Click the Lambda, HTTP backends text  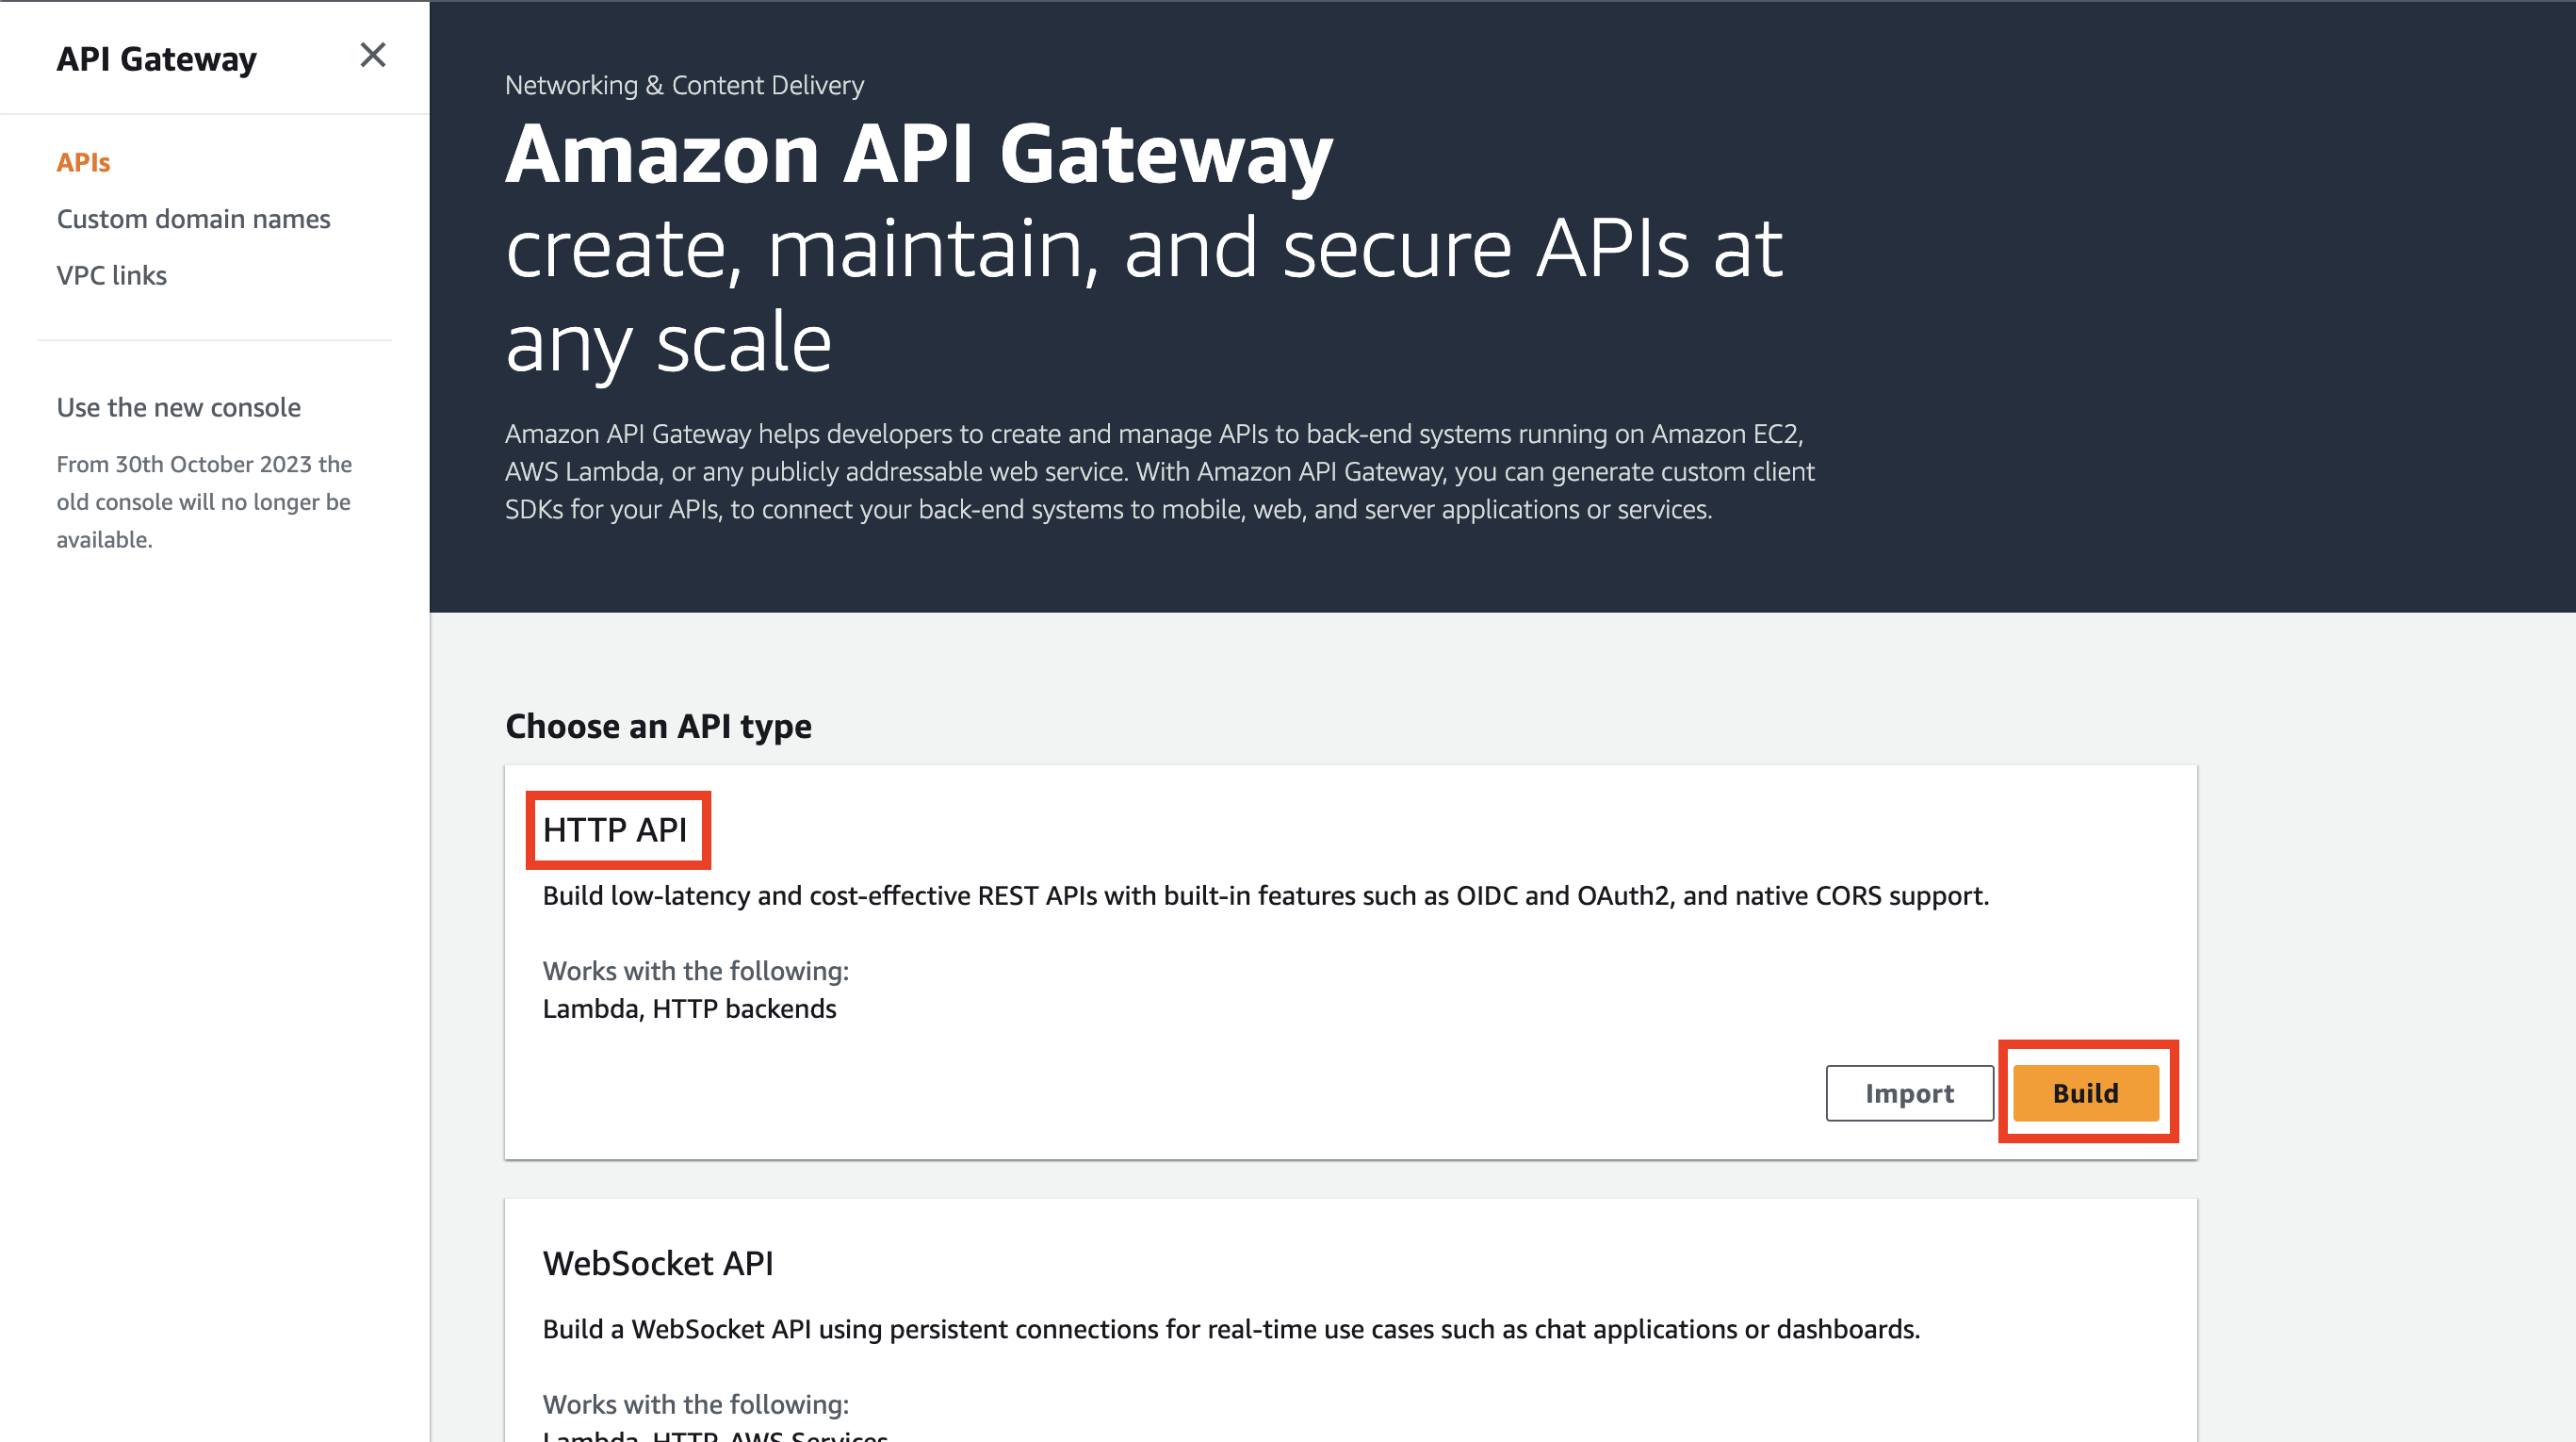coord(689,1008)
